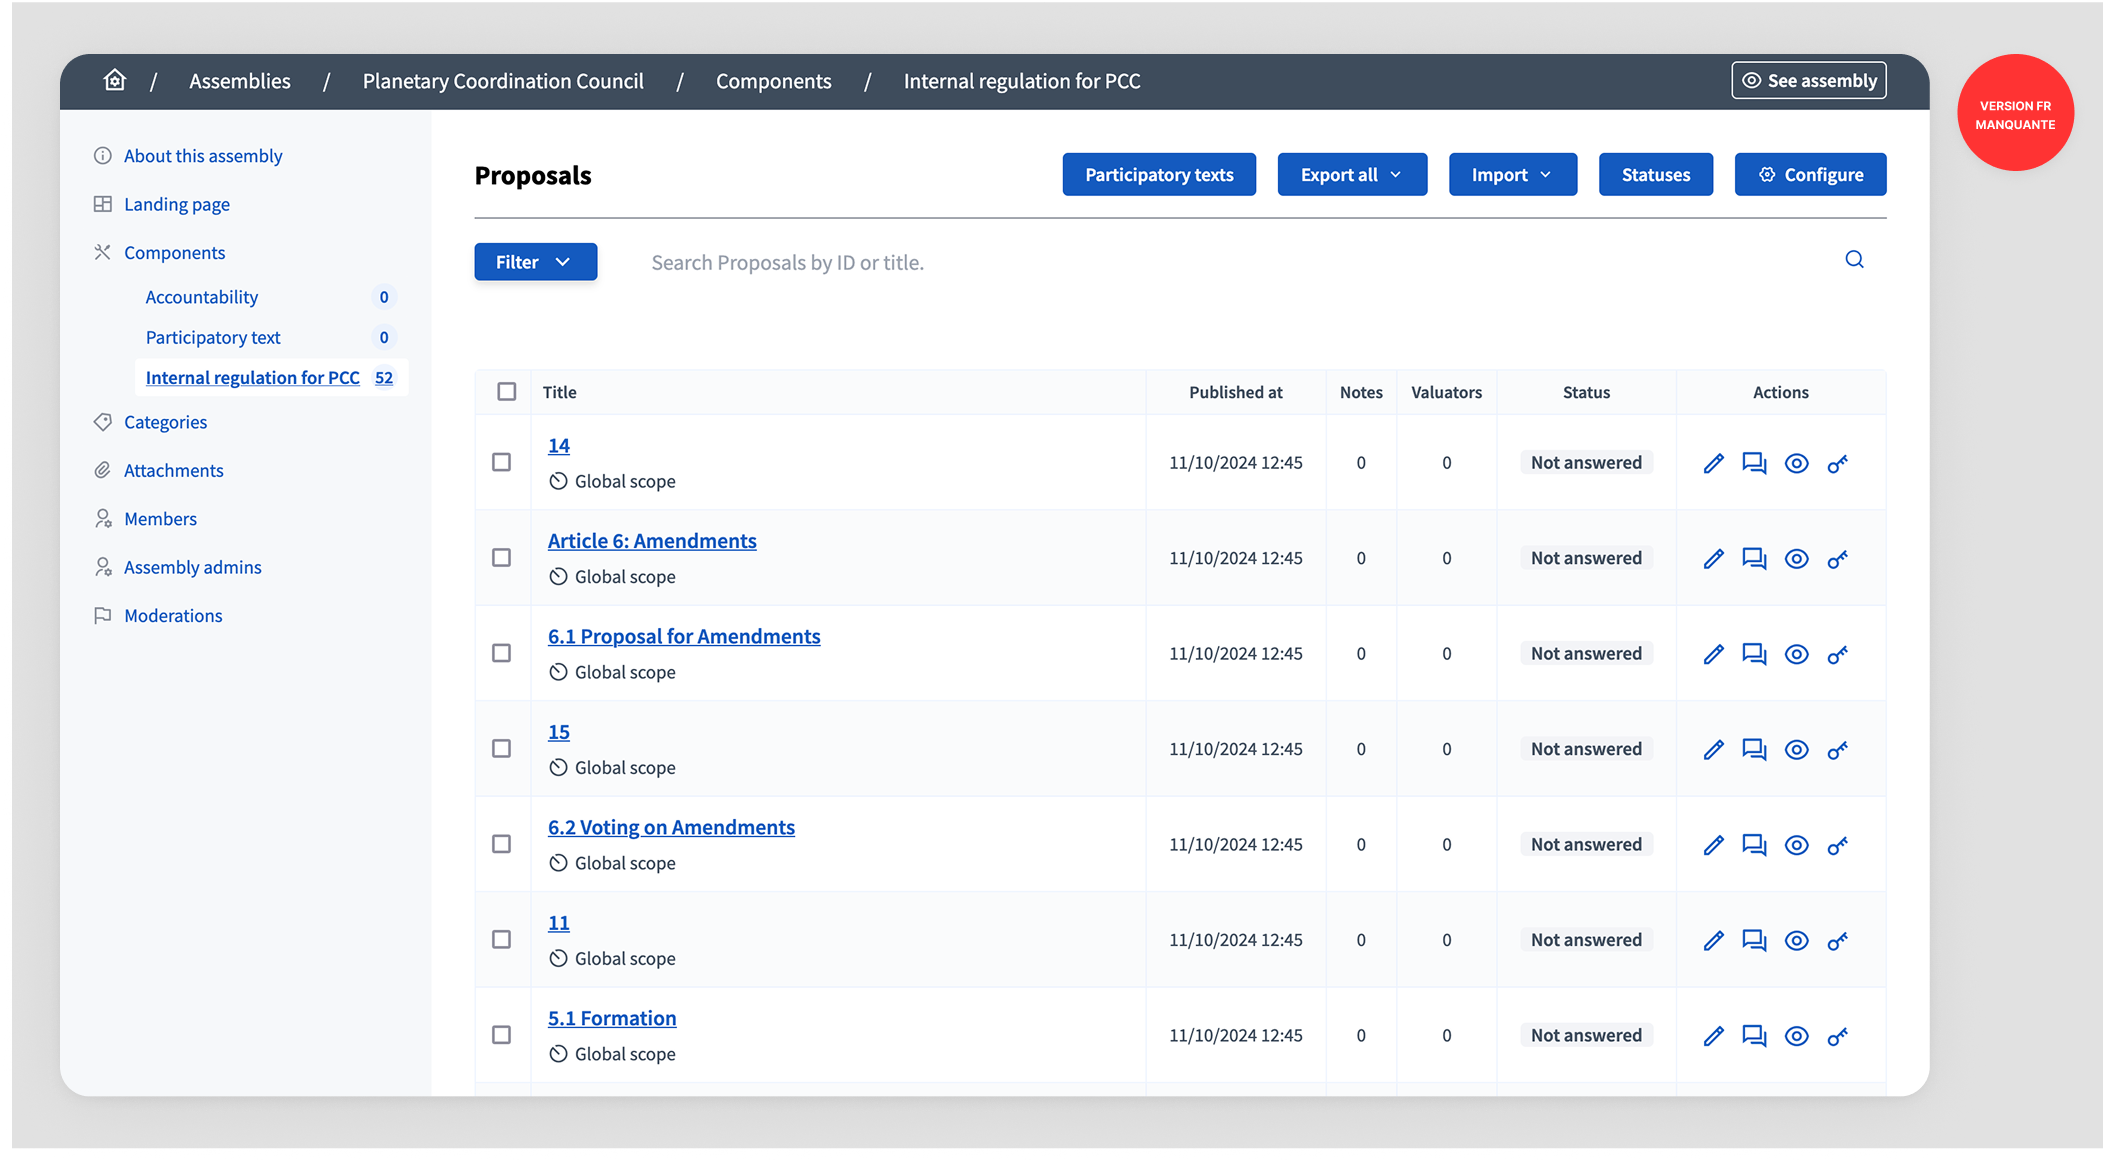Image resolution: width=2103 pixels, height=1163 pixels.
Task: Check the 5.1 Formation checkbox
Action: [502, 1035]
